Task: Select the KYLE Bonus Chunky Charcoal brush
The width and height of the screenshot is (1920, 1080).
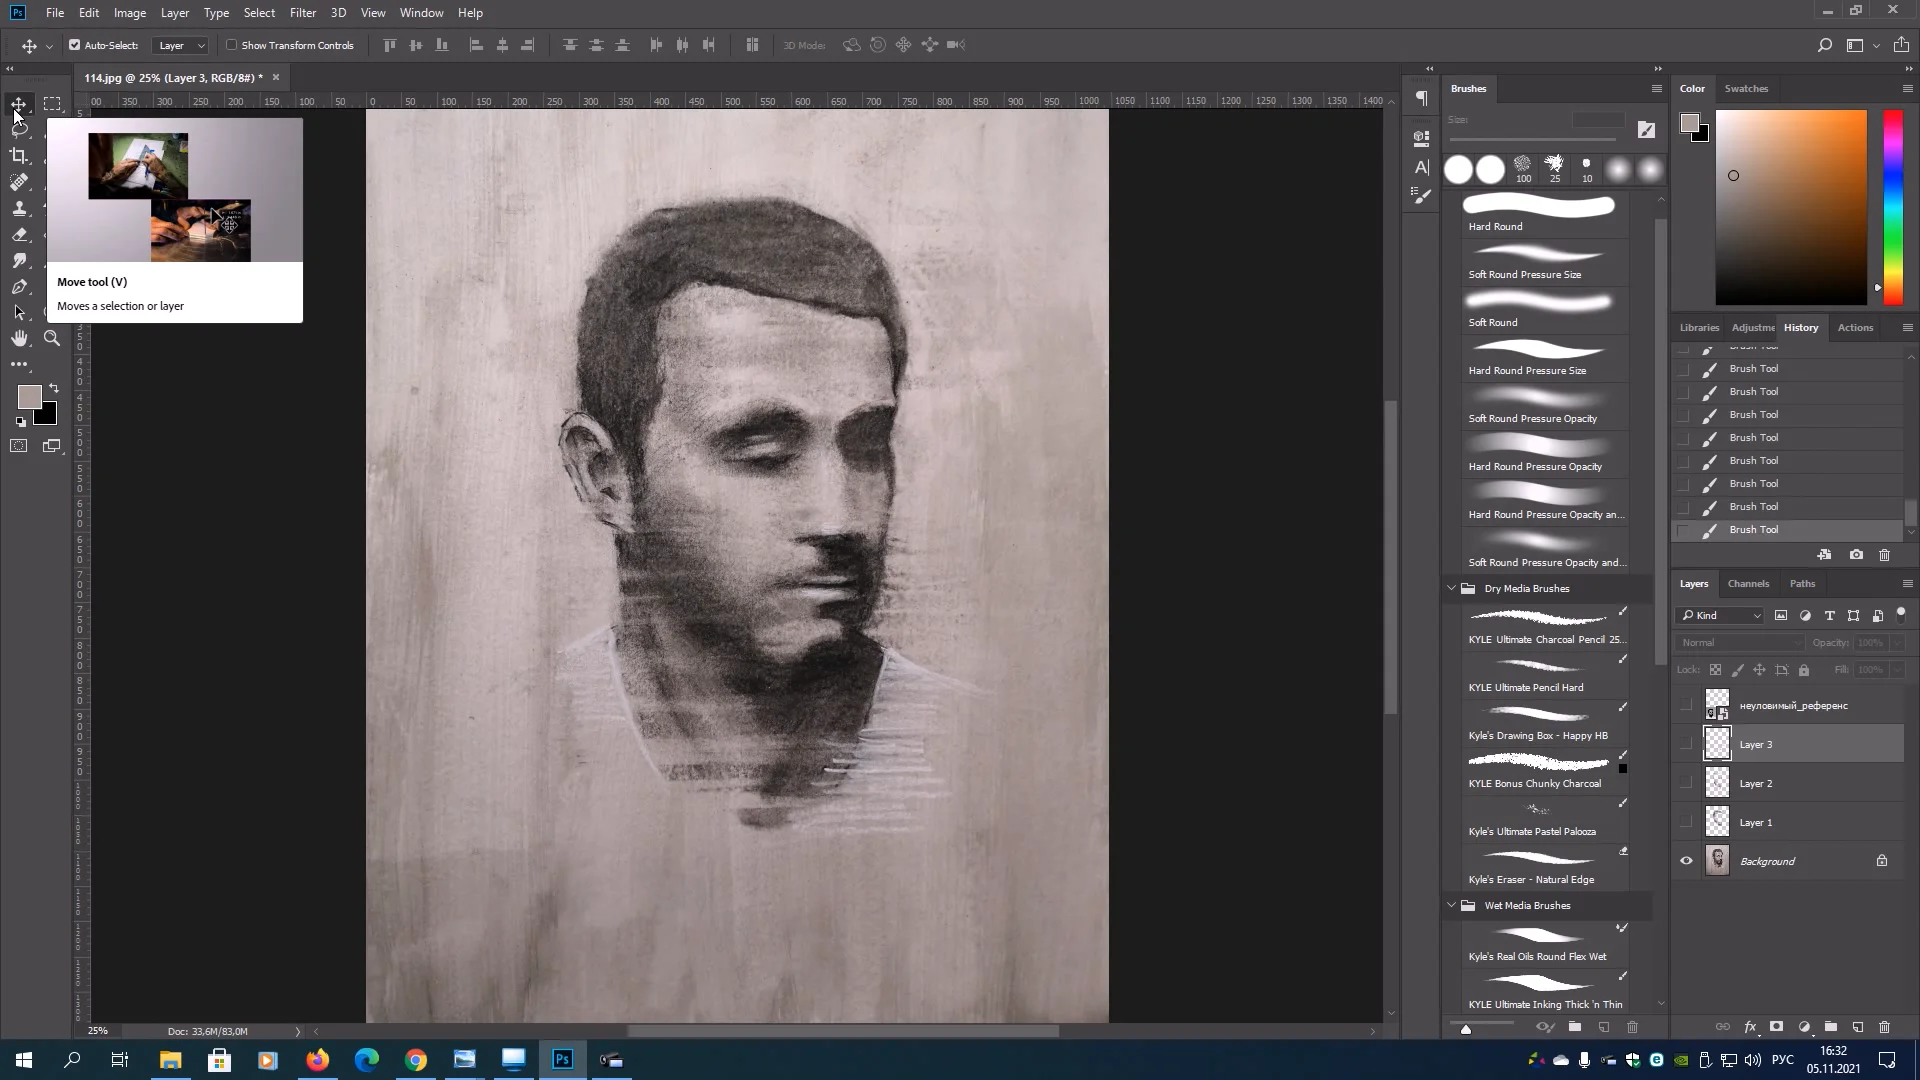Action: [x=1545, y=769]
